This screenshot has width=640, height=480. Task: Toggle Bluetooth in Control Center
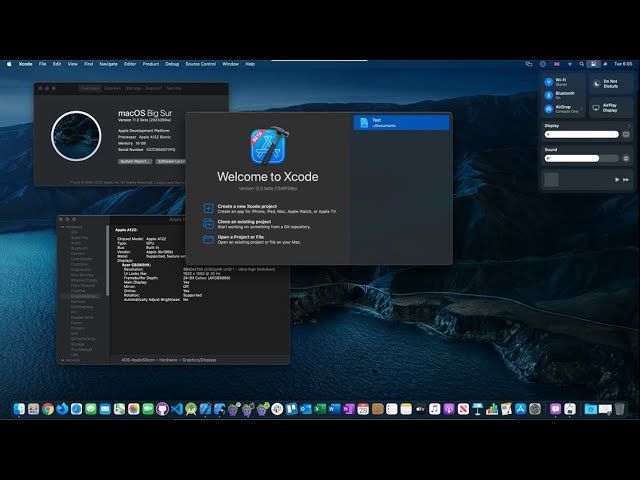coord(549,95)
